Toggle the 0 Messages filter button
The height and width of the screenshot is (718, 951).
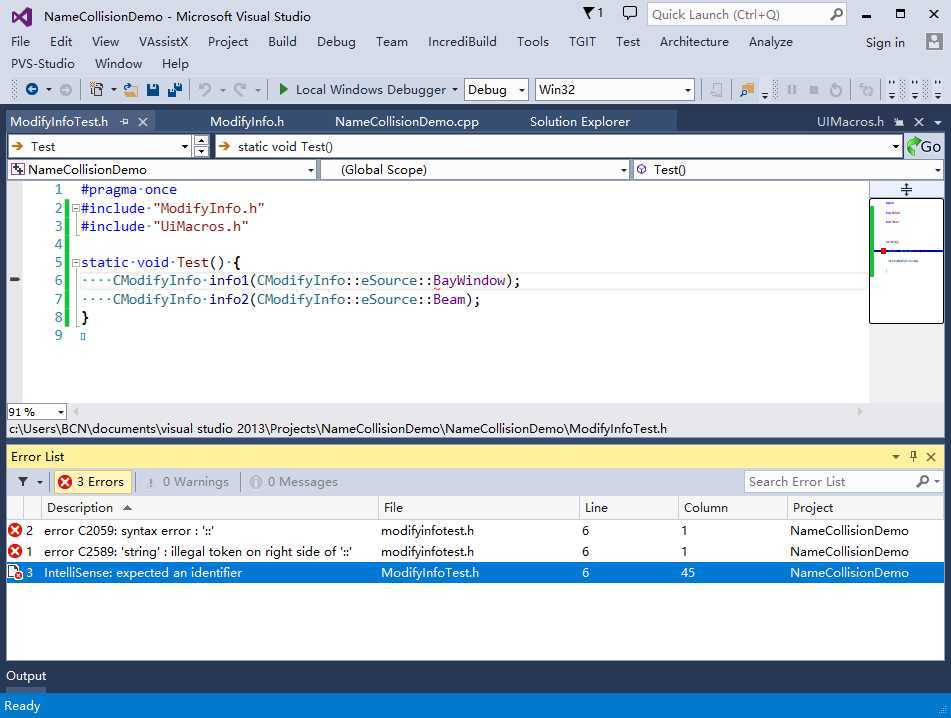point(294,481)
